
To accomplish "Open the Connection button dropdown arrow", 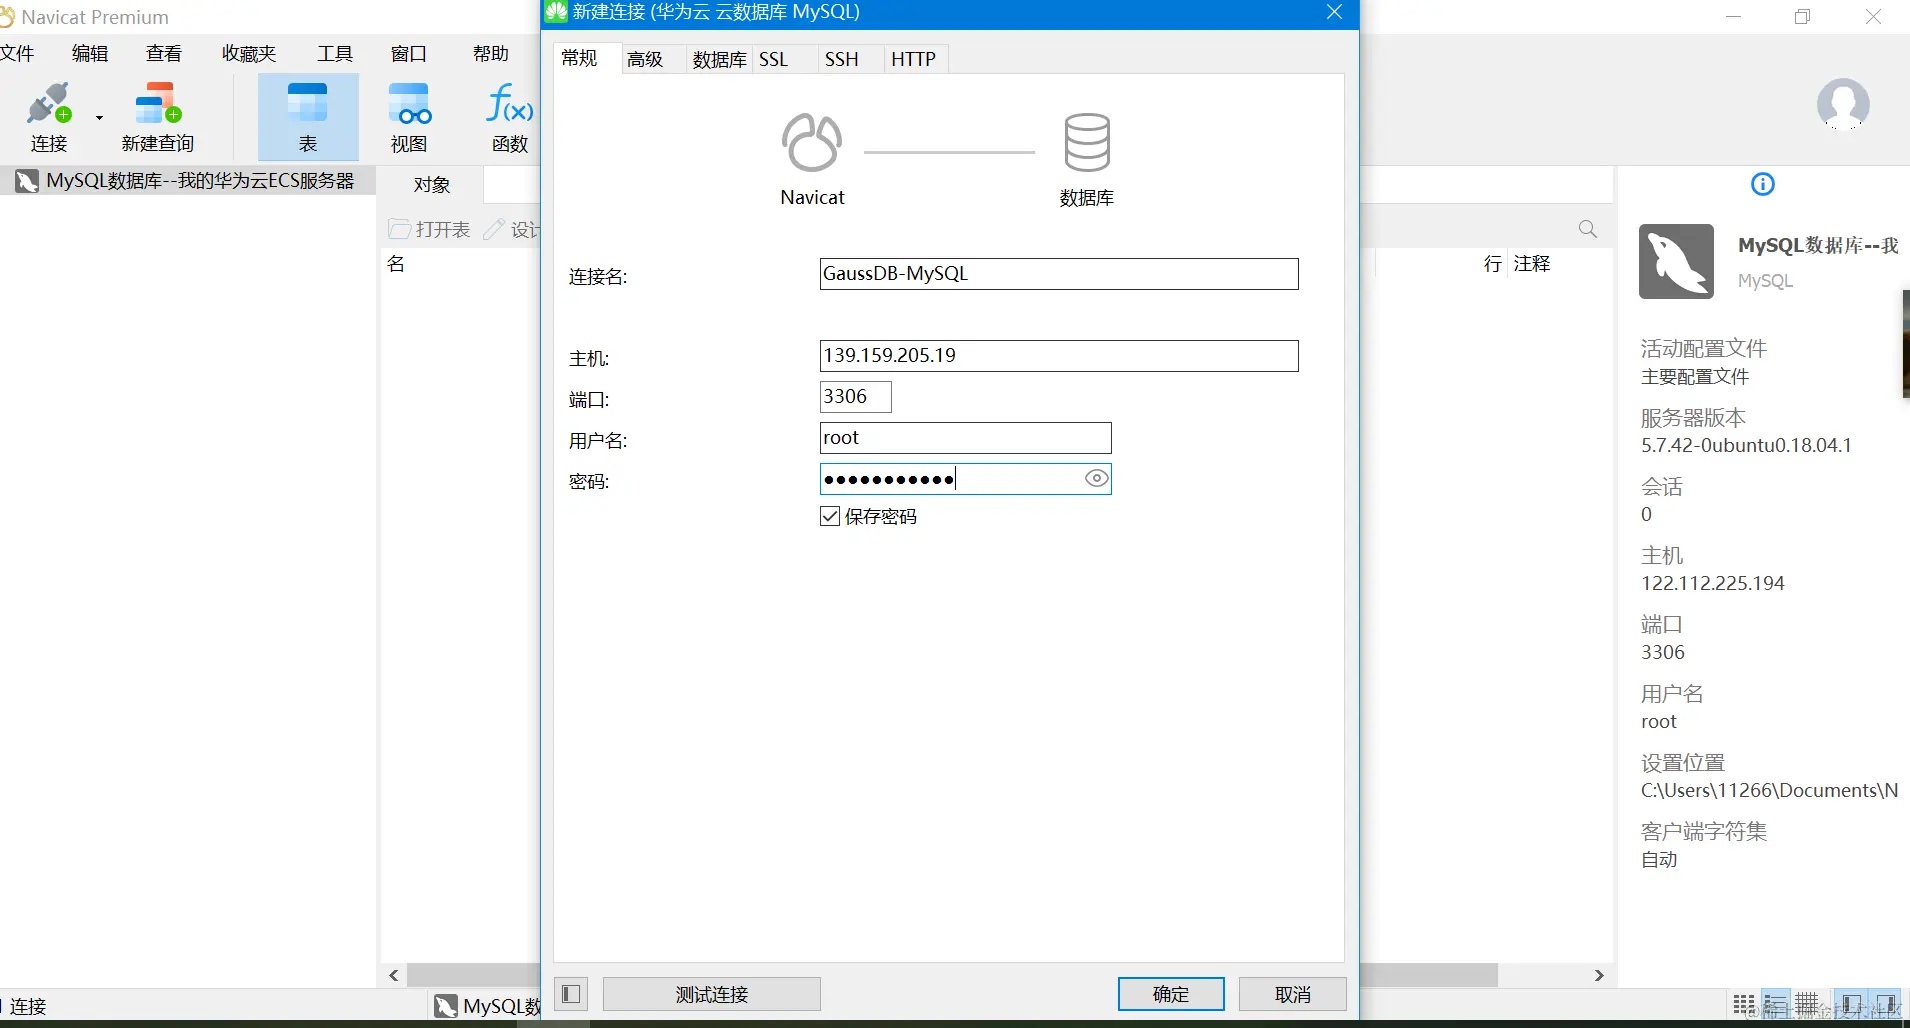I will tap(99, 118).
